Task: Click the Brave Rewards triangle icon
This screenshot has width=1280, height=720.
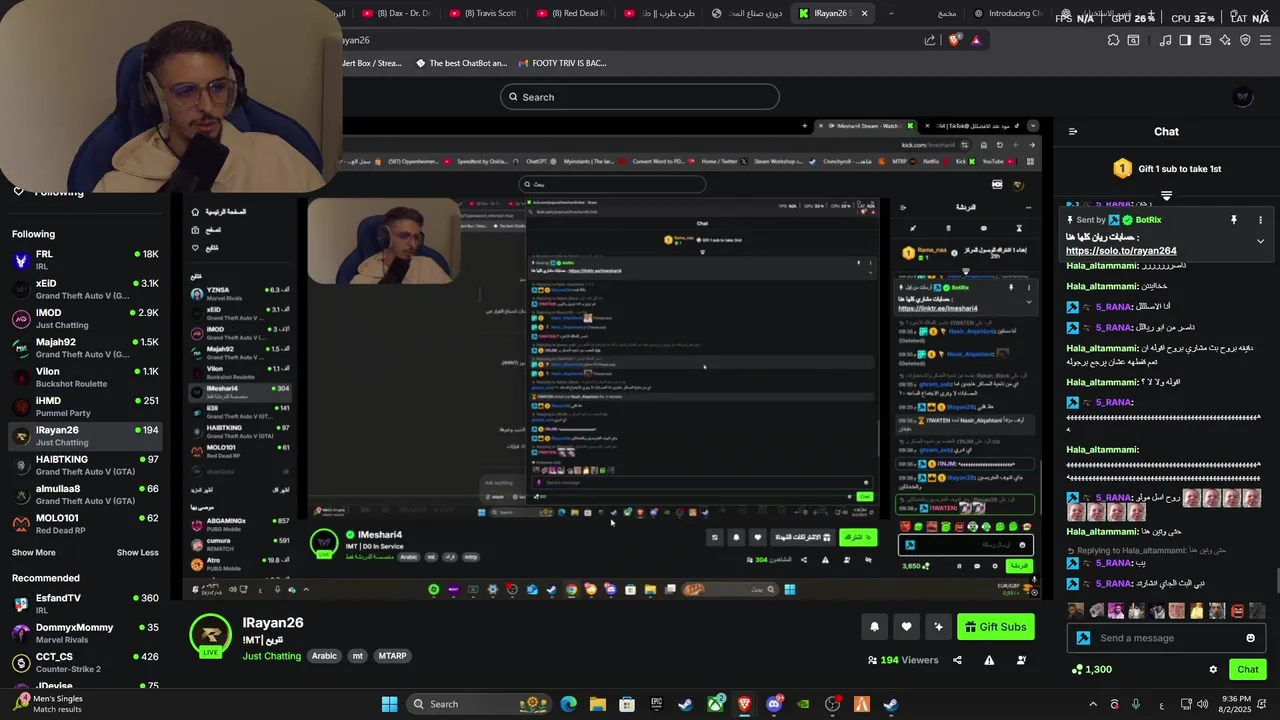Action: pos(976,40)
